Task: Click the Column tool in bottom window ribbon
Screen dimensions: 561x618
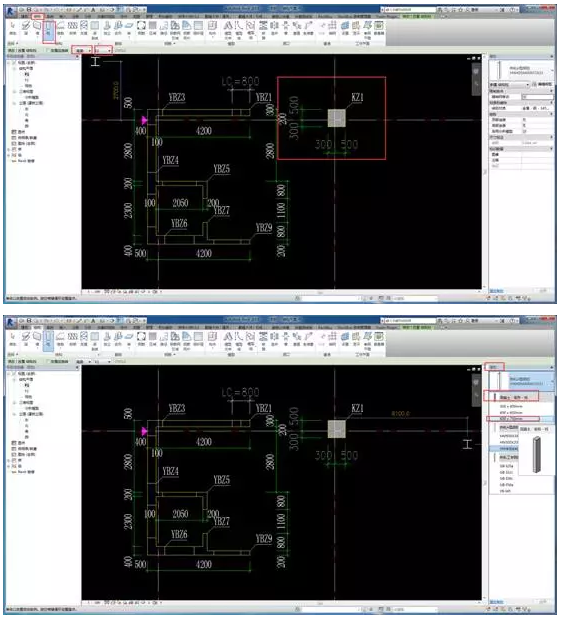Action: [48, 341]
